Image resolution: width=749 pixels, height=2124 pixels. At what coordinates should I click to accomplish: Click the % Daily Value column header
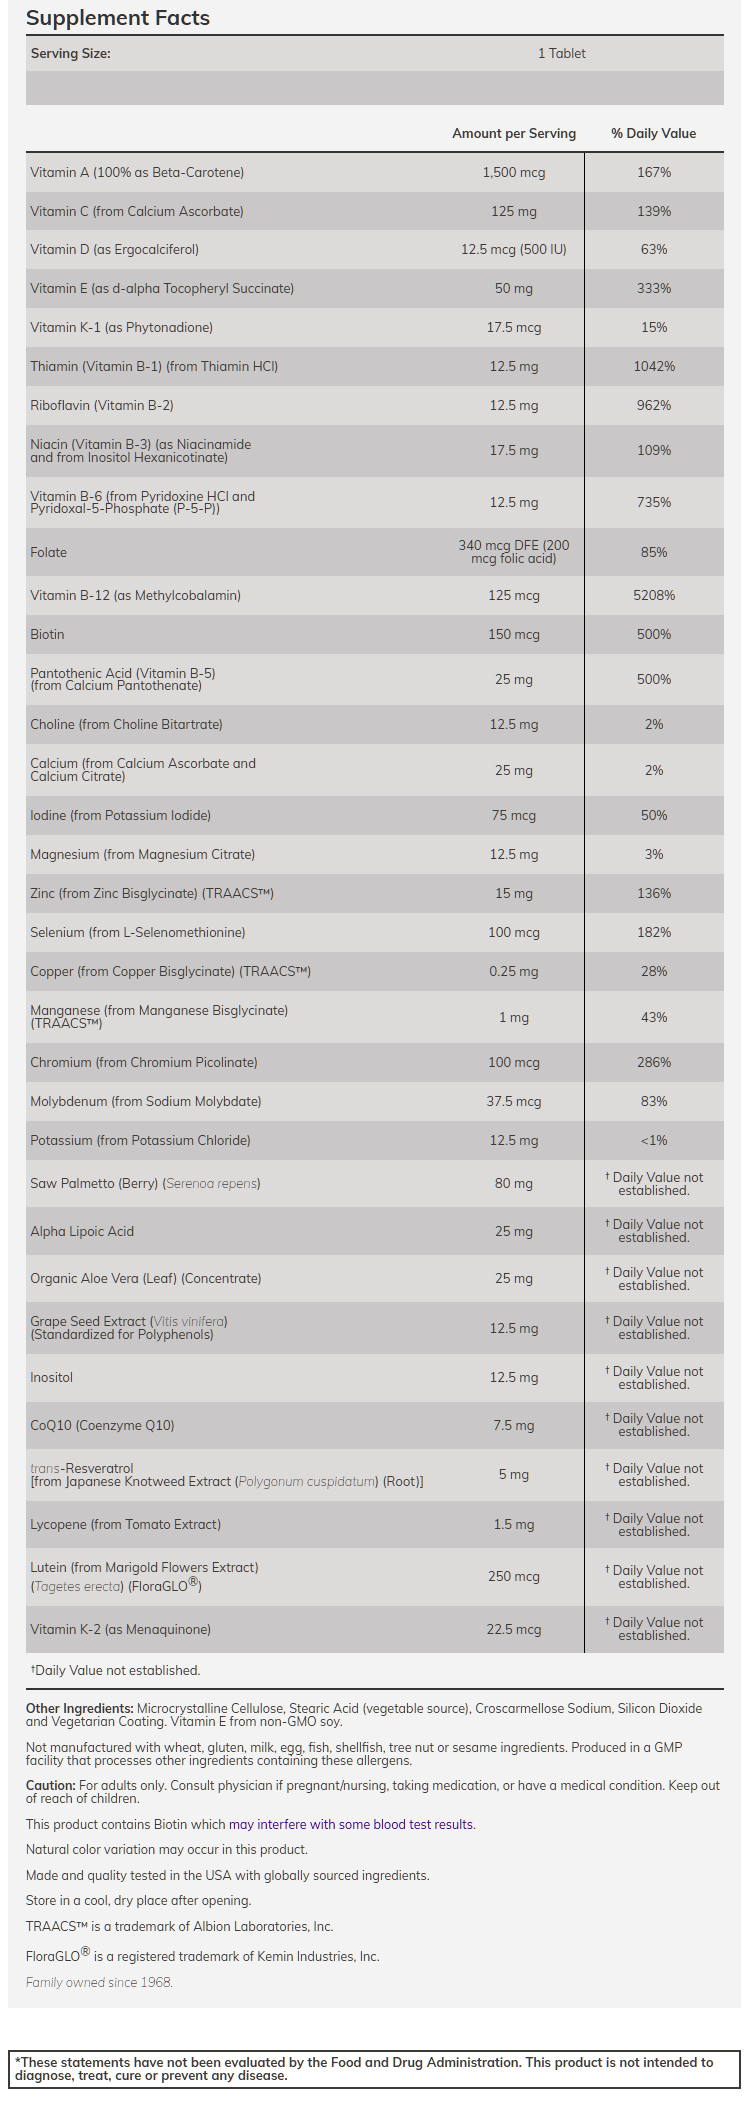(x=654, y=133)
